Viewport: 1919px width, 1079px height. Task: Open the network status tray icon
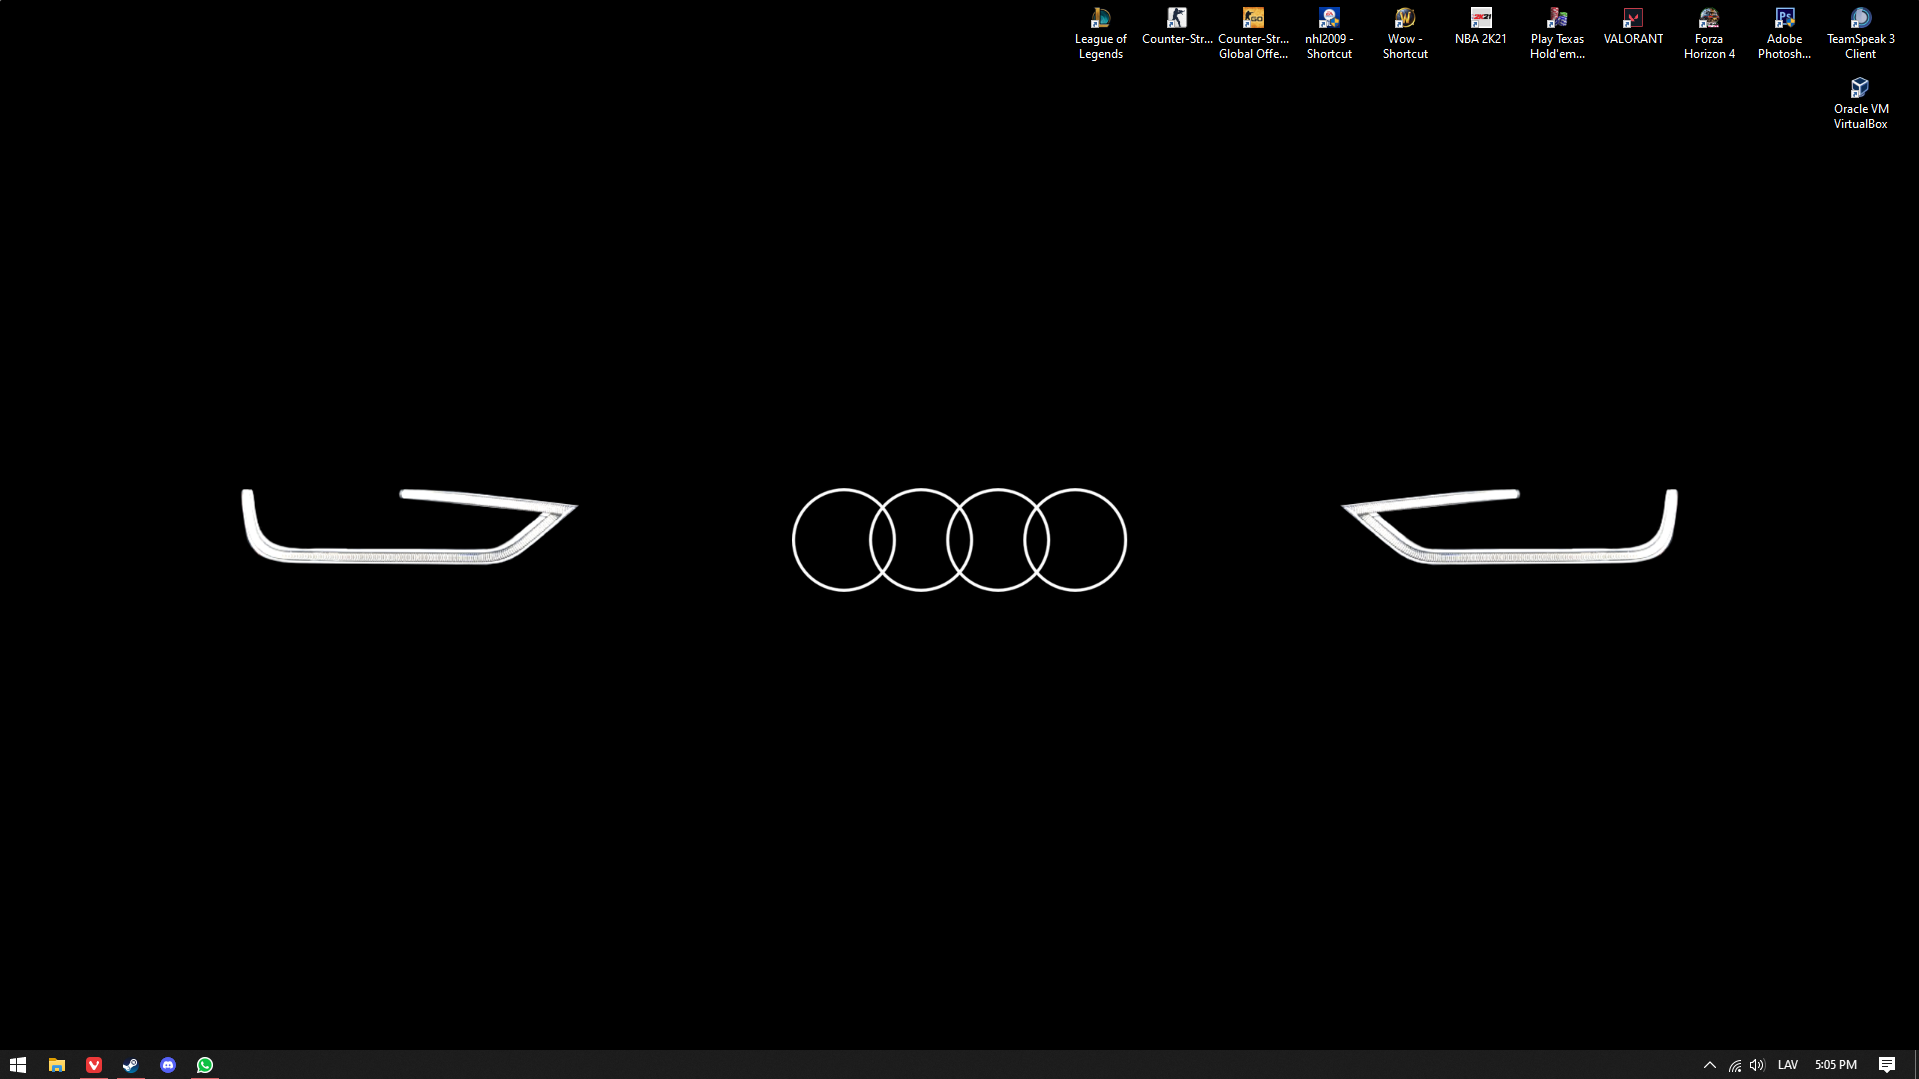(1735, 1065)
